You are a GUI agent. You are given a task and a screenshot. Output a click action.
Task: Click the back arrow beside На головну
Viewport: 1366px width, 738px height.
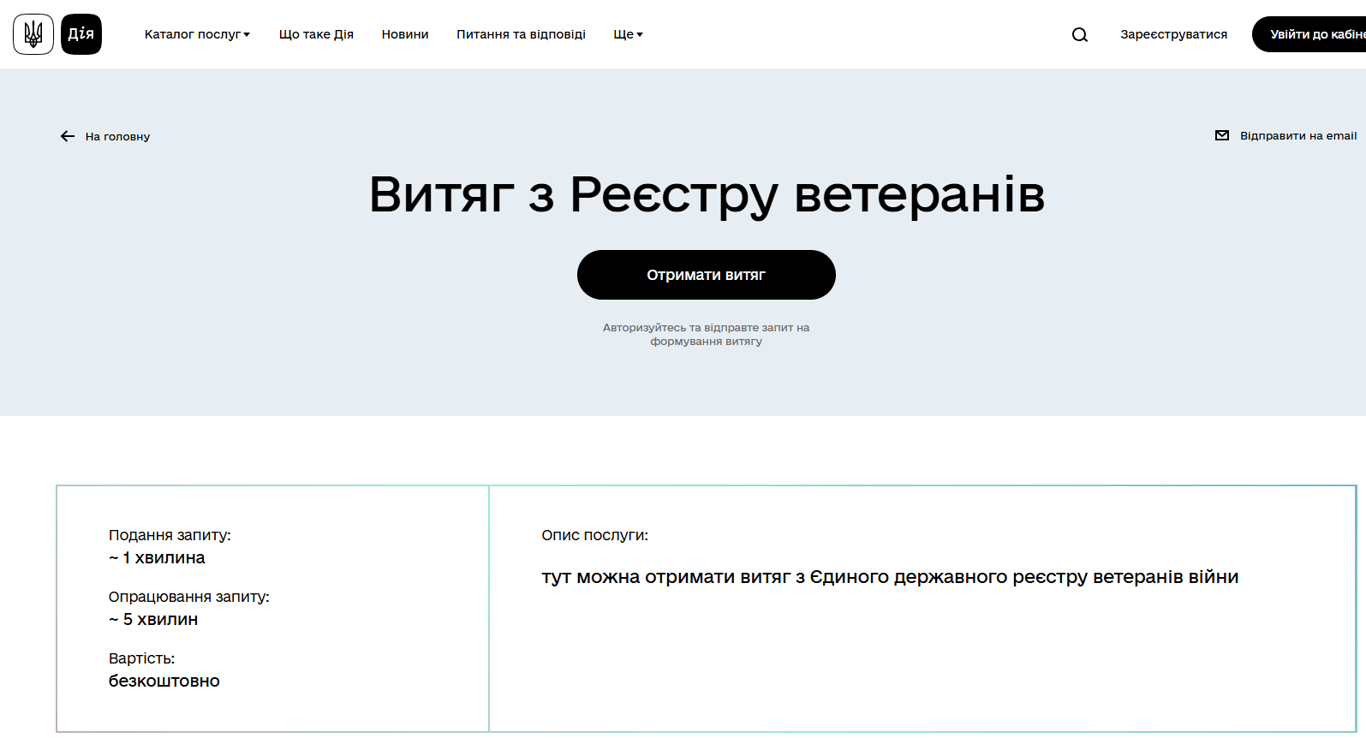[x=67, y=136]
